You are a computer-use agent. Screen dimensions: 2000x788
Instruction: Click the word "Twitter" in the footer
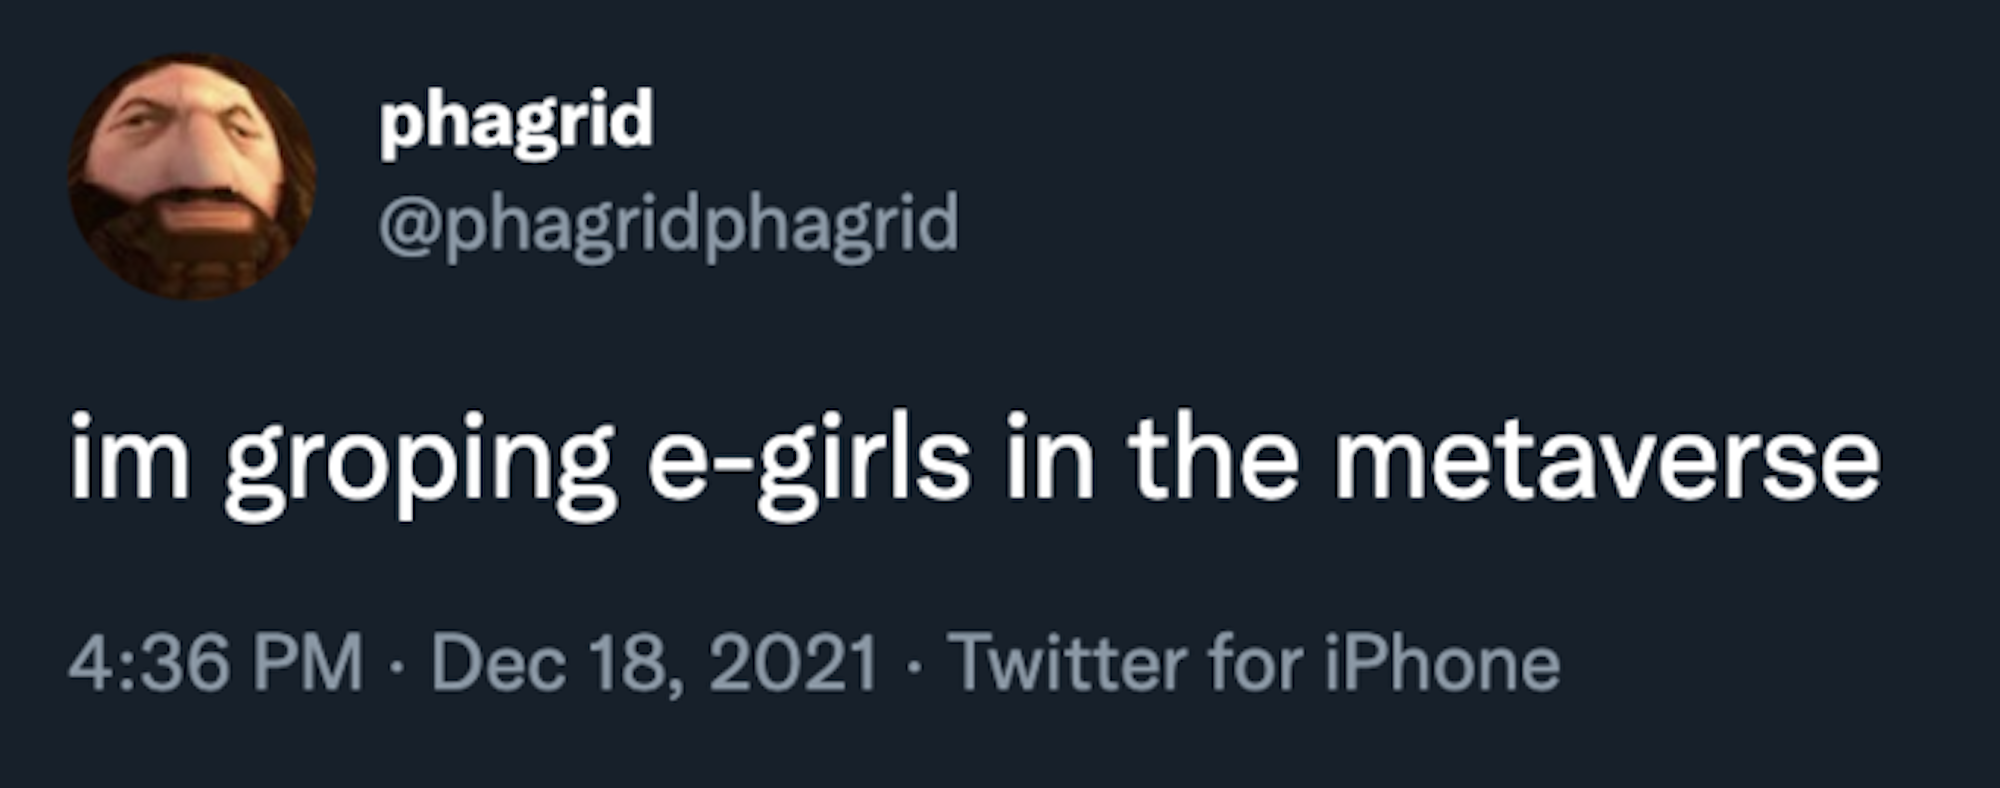[1068, 662]
